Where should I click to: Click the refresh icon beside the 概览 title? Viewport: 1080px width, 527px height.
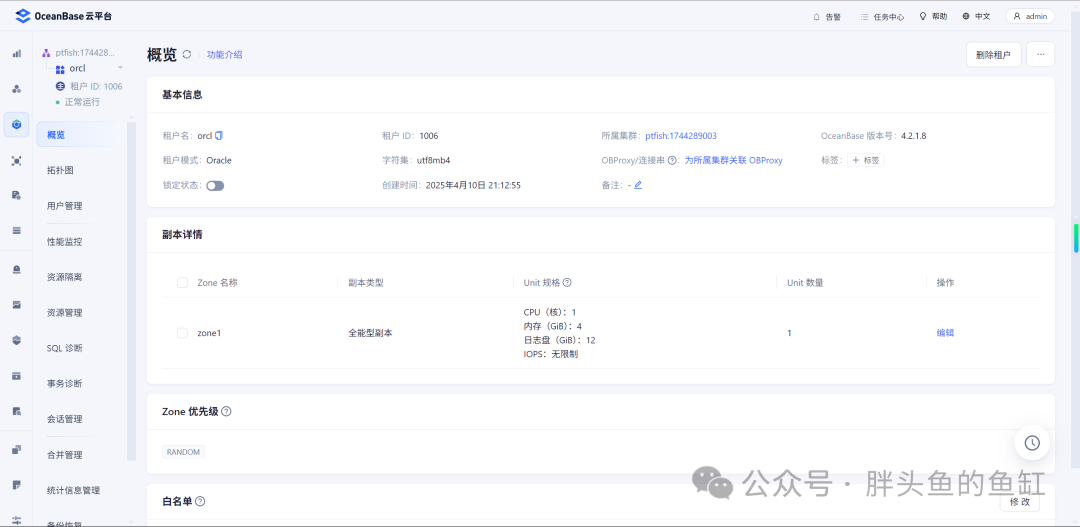pos(187,54)
